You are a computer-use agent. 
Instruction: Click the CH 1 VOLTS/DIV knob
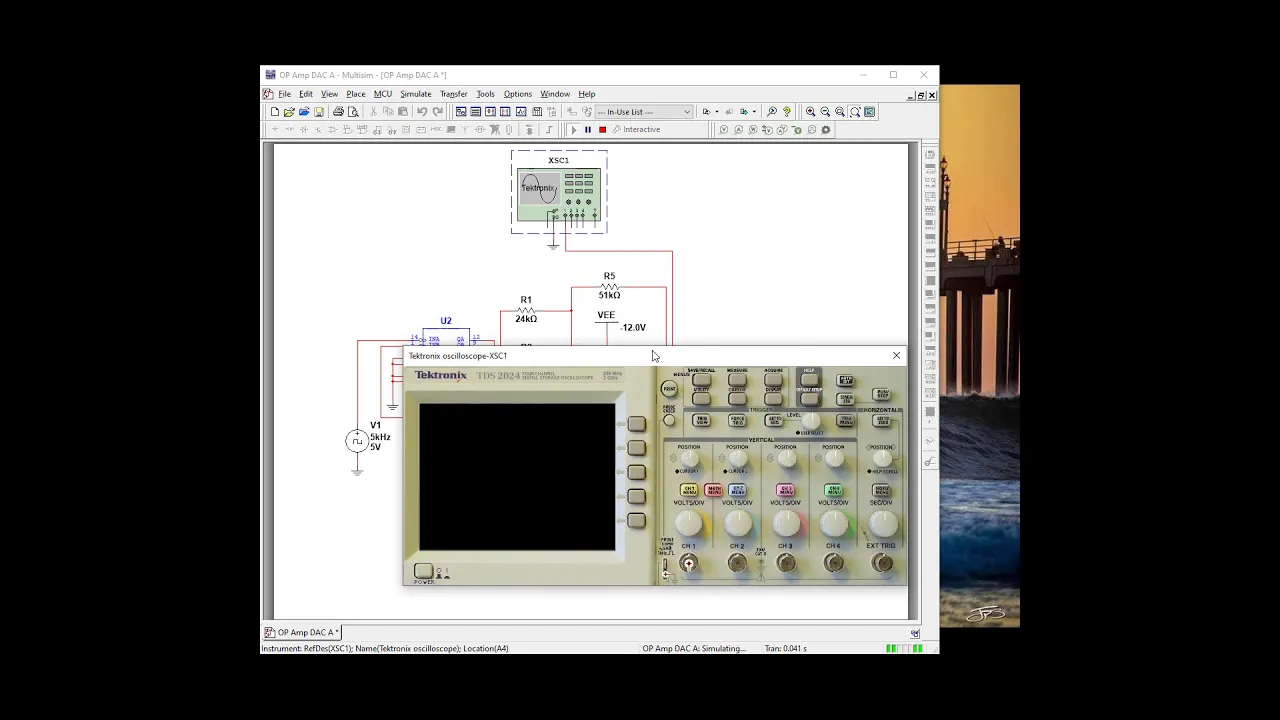[x=689, y=523]
